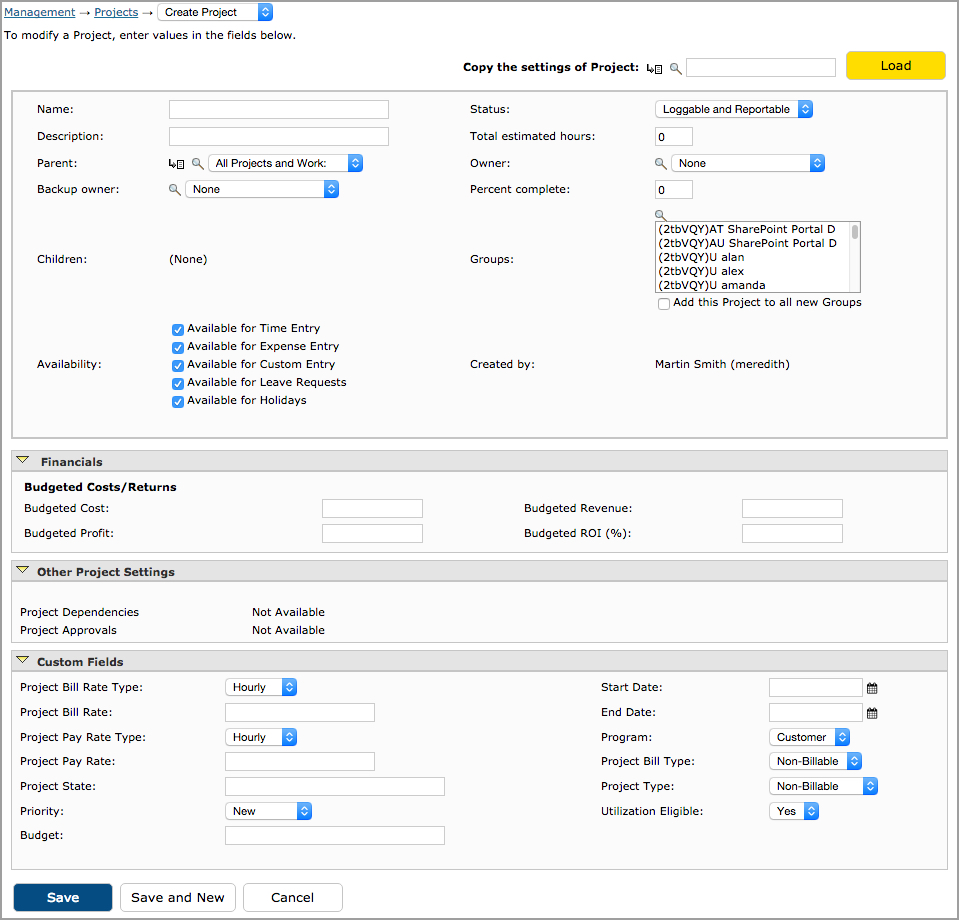Viewport: 959px width, 920px height.
Task: Click the Save button
Action: pos(63,897)
